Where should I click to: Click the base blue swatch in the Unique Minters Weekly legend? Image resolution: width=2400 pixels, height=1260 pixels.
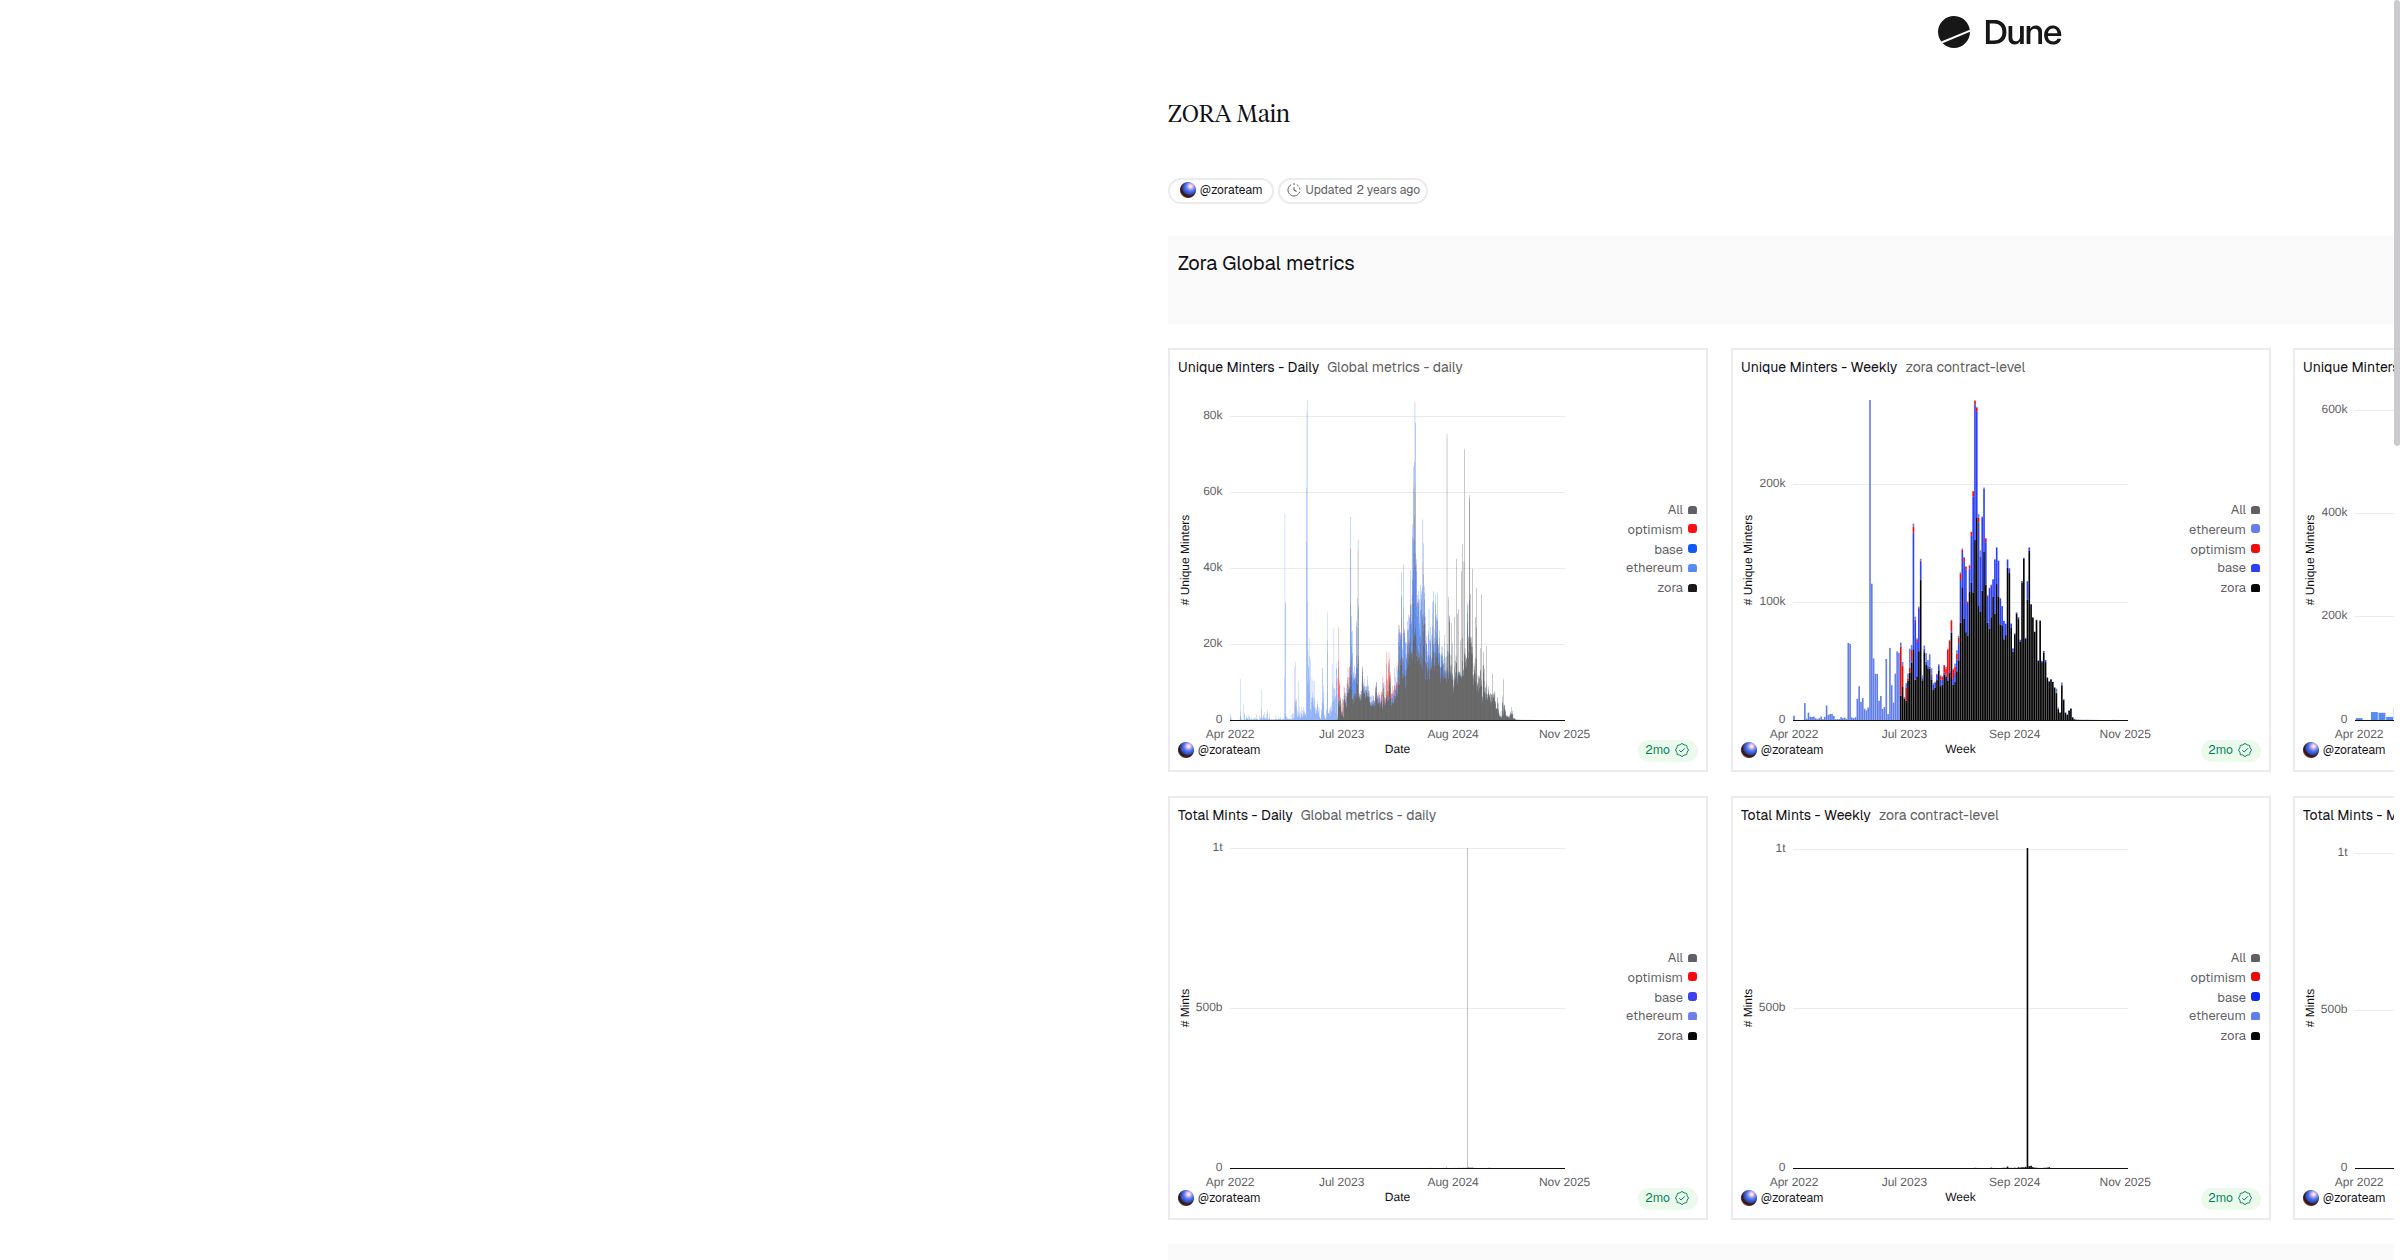click(x=2255, y=568)
